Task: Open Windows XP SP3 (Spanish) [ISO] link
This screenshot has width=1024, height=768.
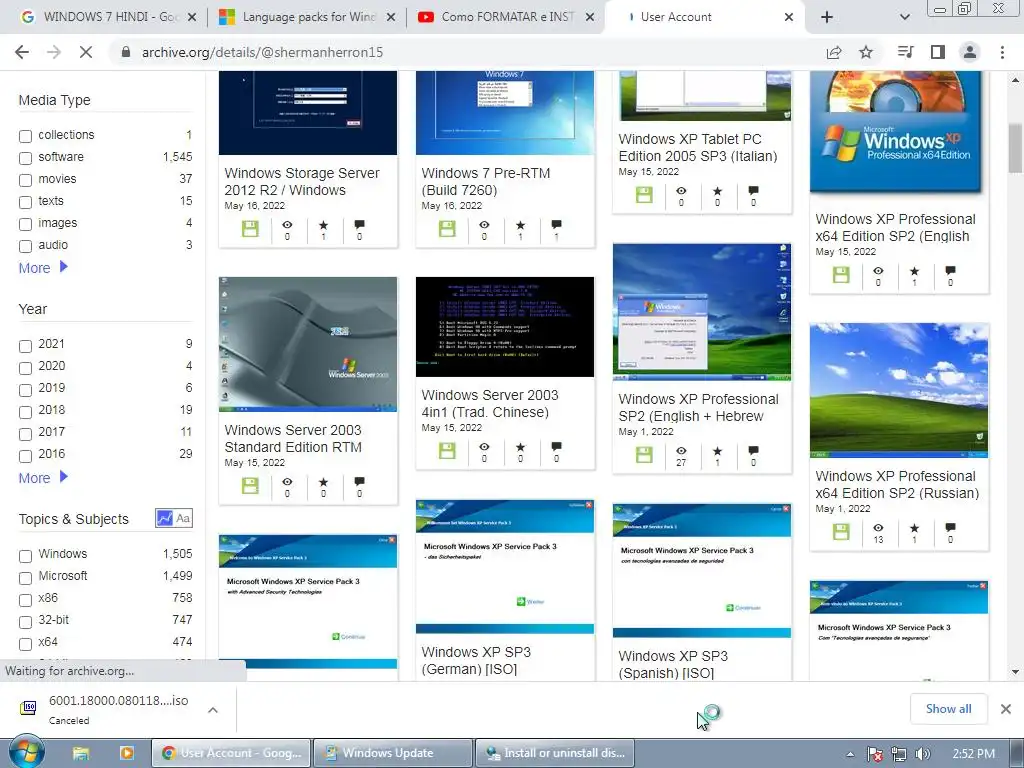Action: pos(673,664)
